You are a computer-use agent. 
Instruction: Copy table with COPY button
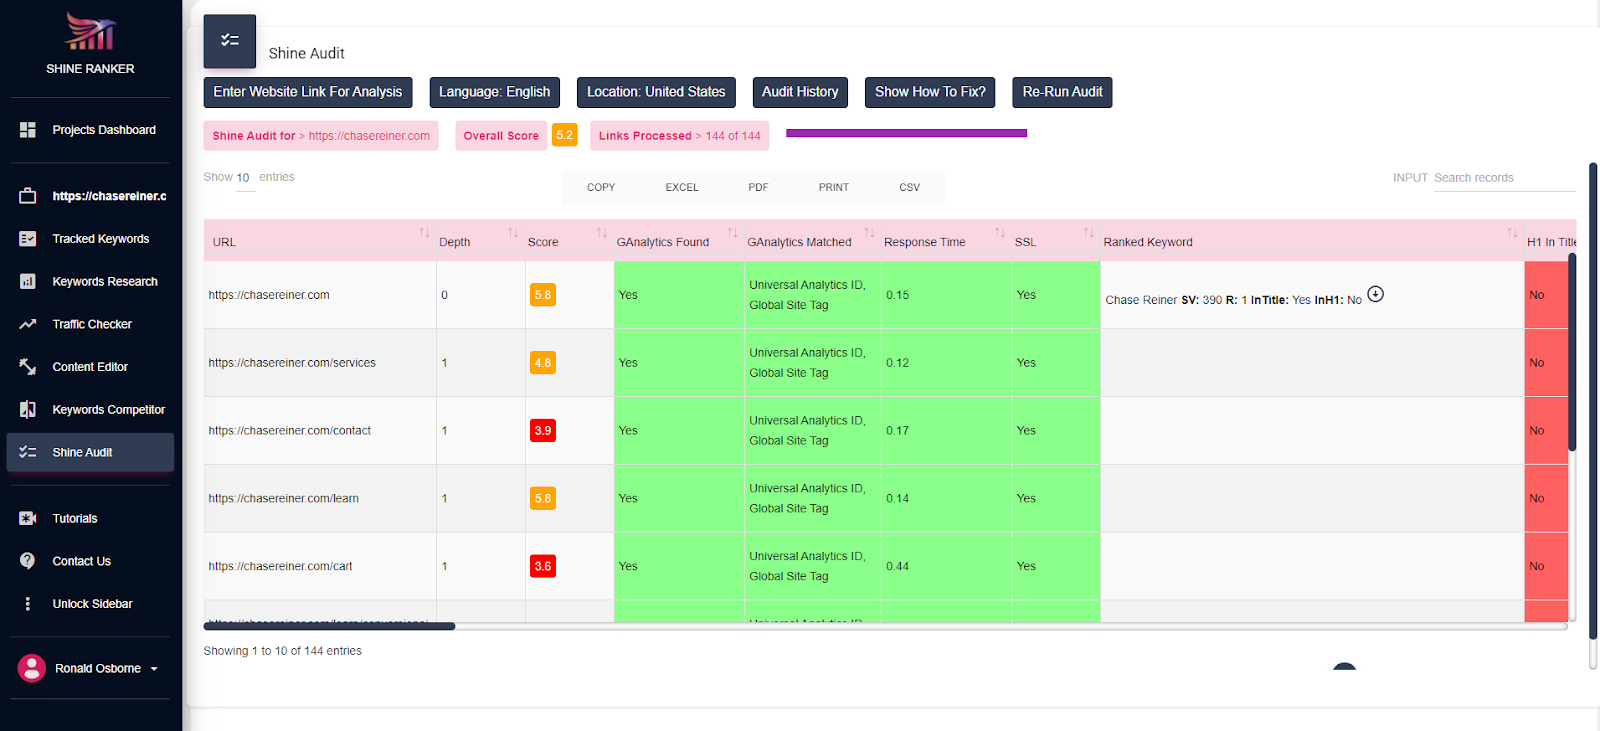point(601,187)
